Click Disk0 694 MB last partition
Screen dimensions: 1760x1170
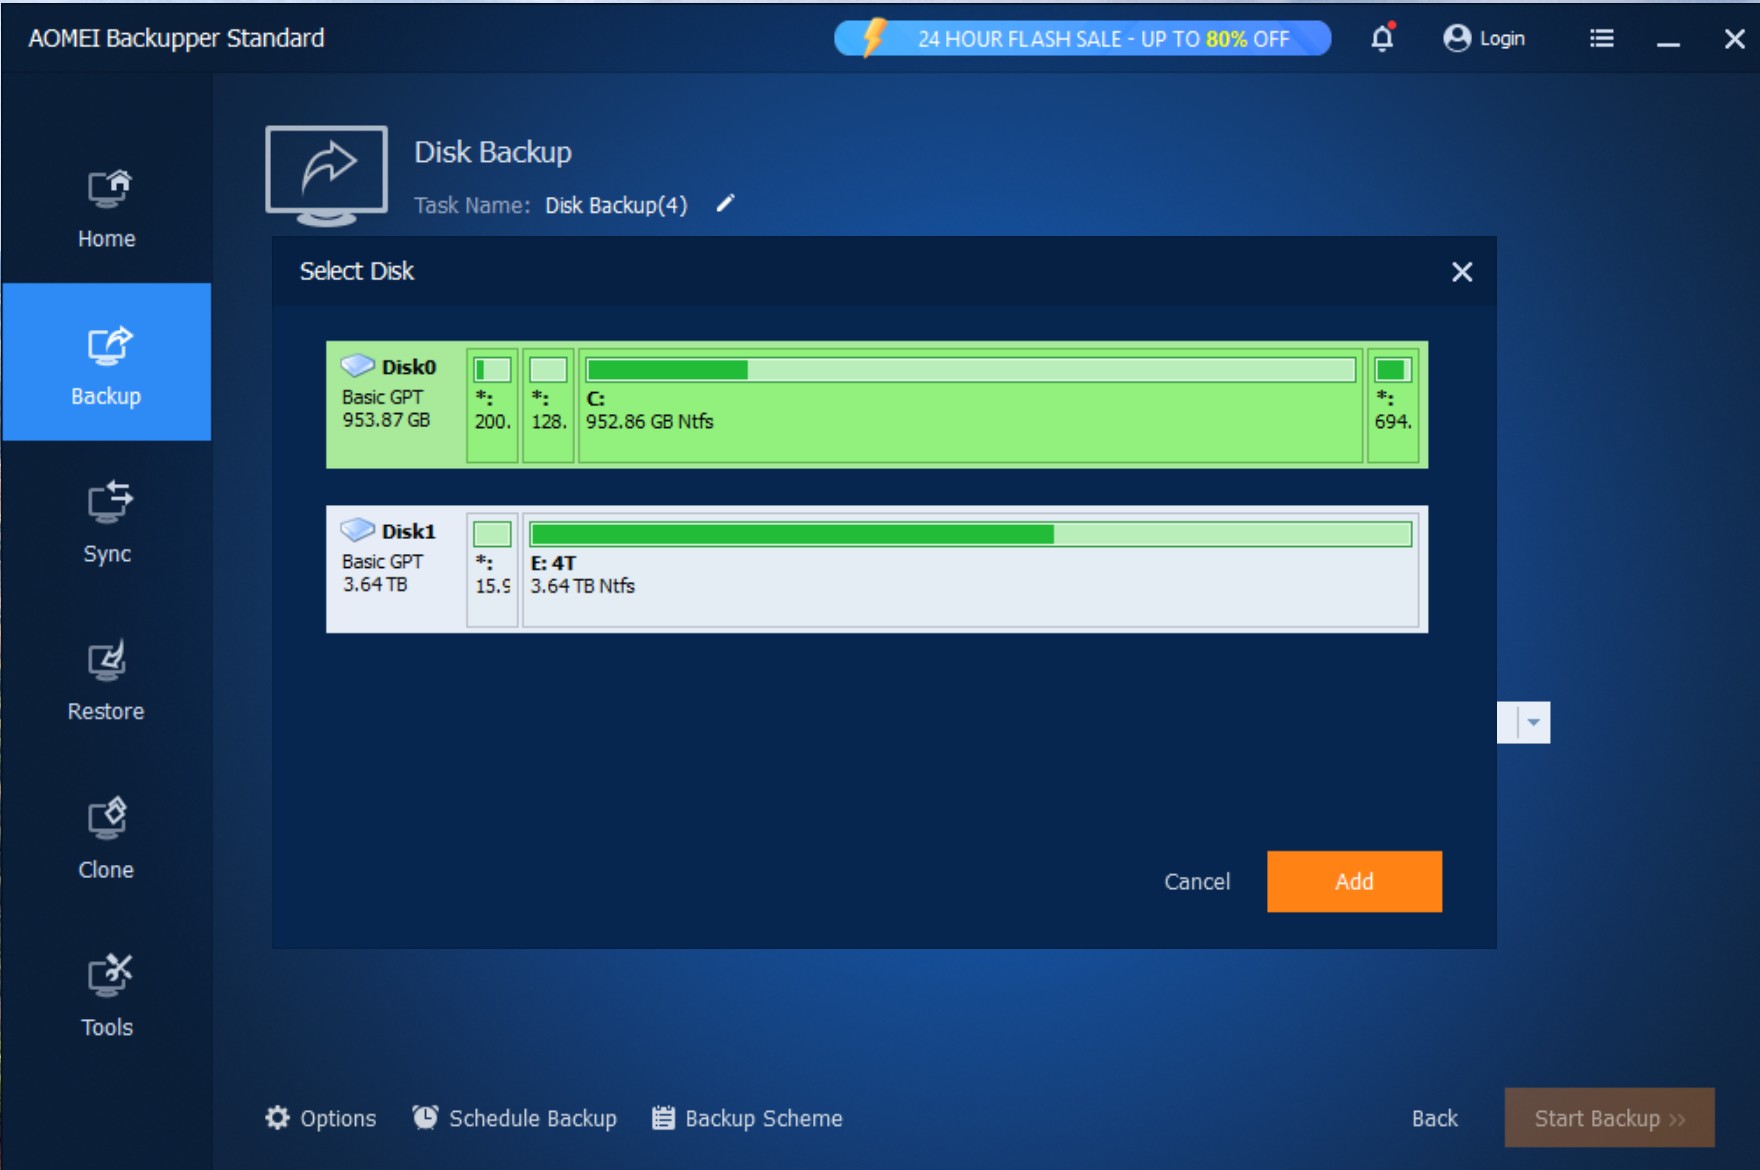tap(1393, 405)
